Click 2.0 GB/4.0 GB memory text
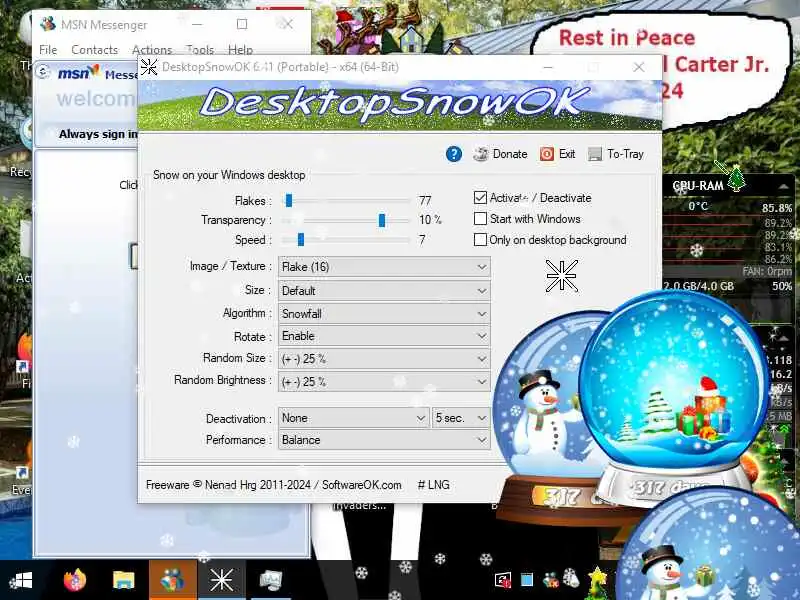The image size is (800, 600). coord(698,286)
